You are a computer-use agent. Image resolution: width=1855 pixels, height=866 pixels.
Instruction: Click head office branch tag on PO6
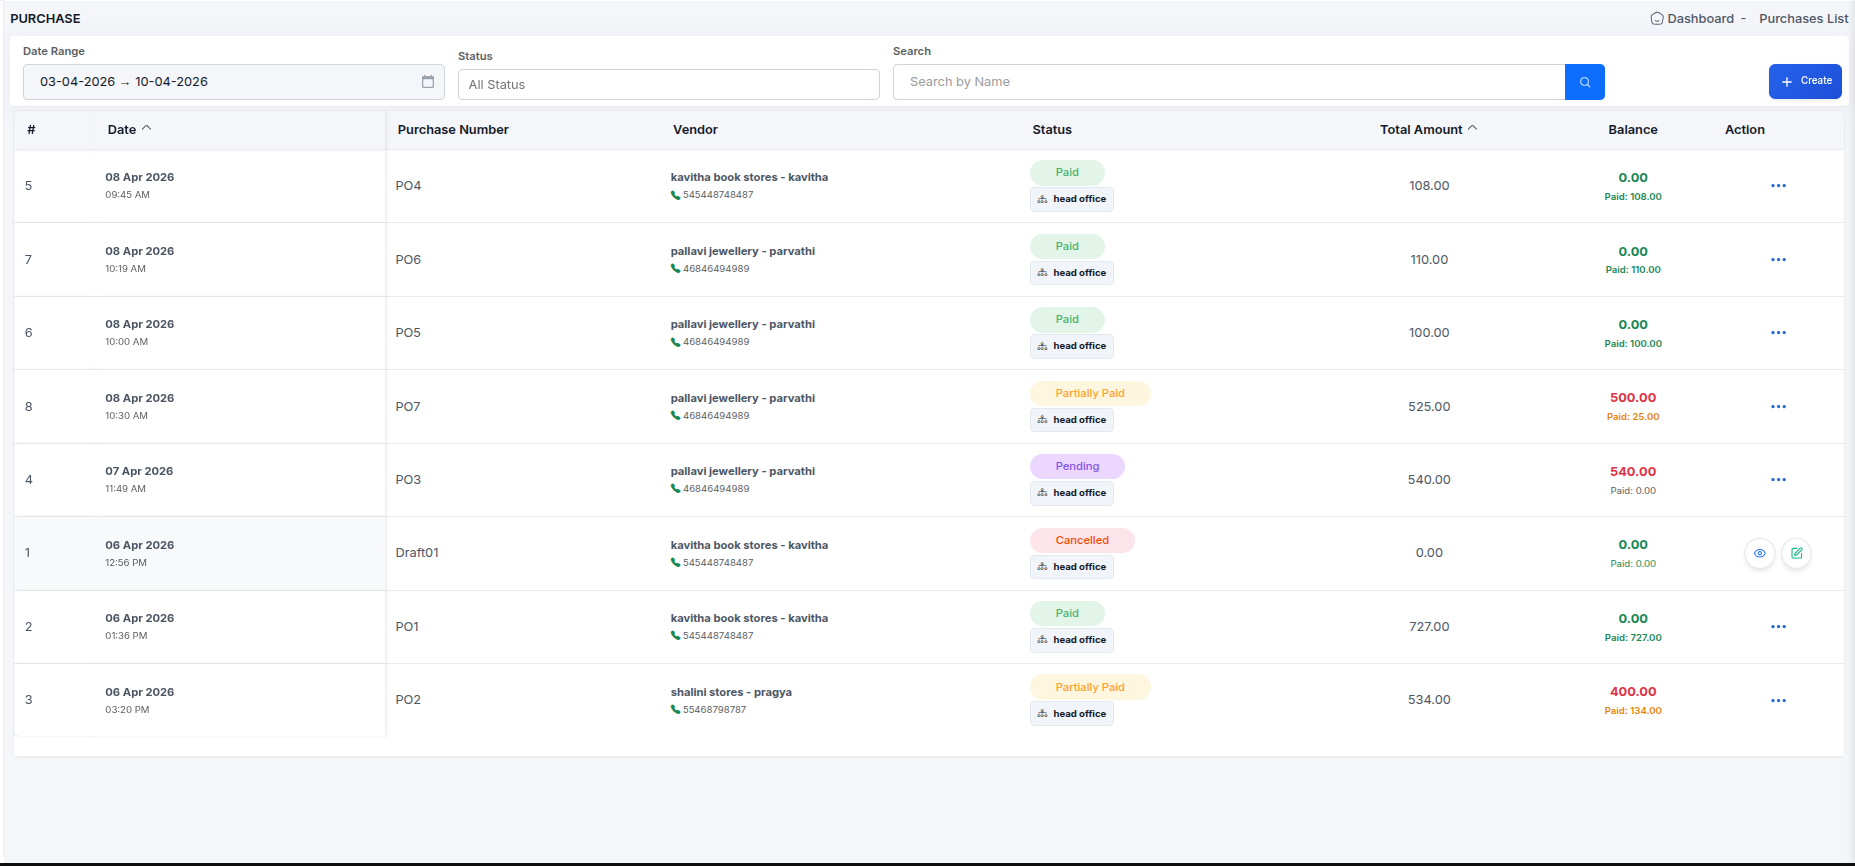tap(1071, 273)
